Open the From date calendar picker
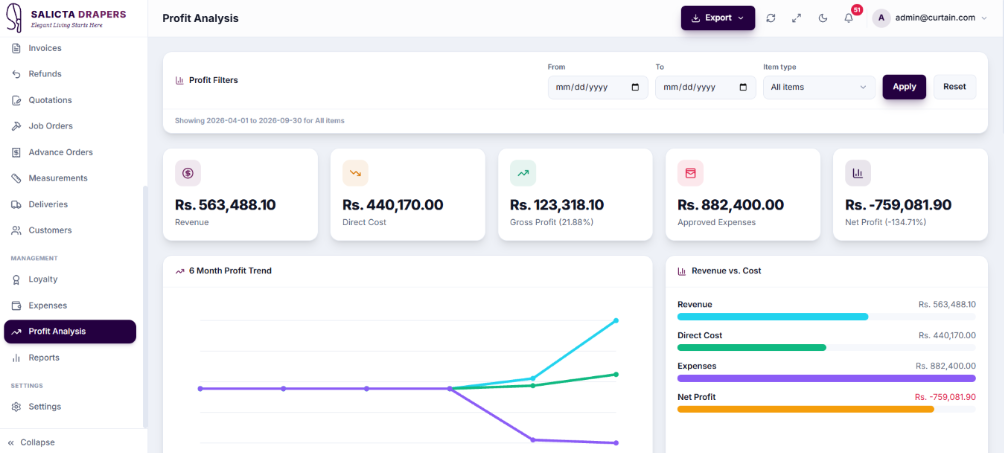This screenshot has height=453, width=1004. point(635,87)
